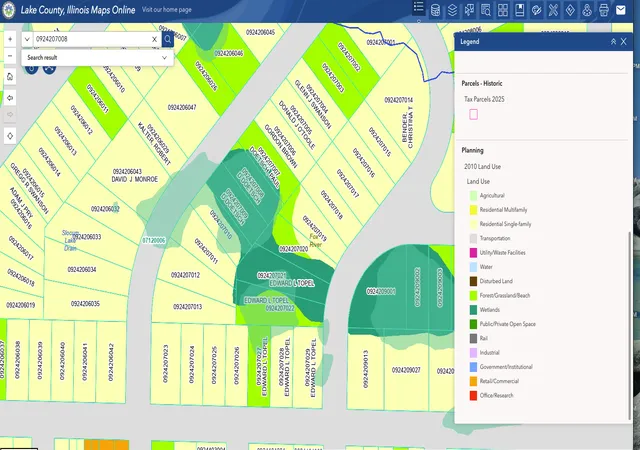This screenshot has width=640, height=450.
Task: Select 'Public/Private Open Space' legend label
Action: click(x=507, y=324)
